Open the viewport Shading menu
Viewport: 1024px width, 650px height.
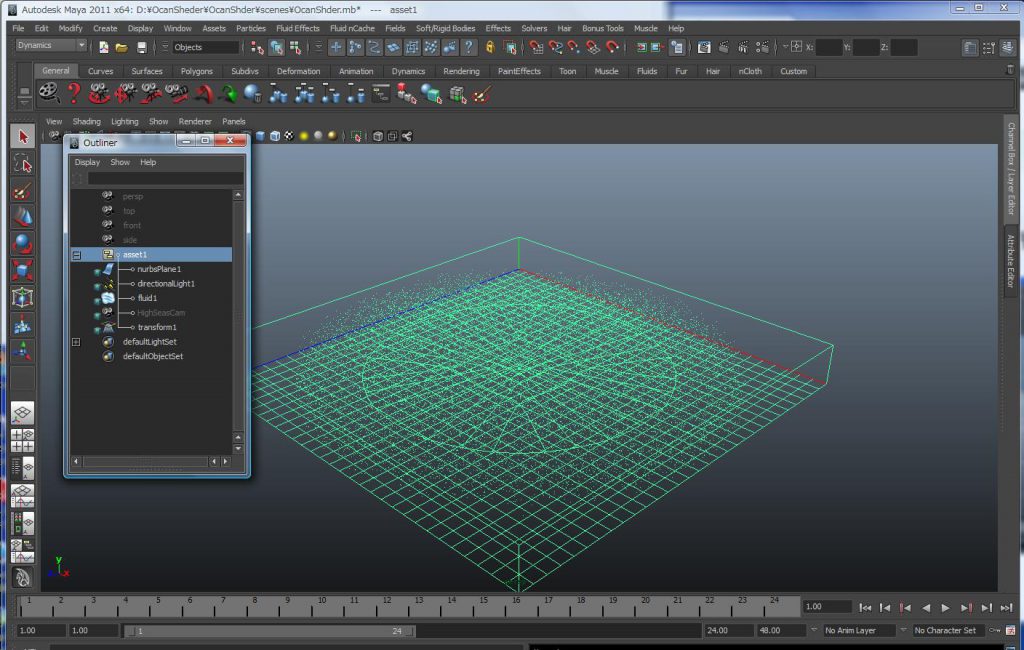click(86, 122)
